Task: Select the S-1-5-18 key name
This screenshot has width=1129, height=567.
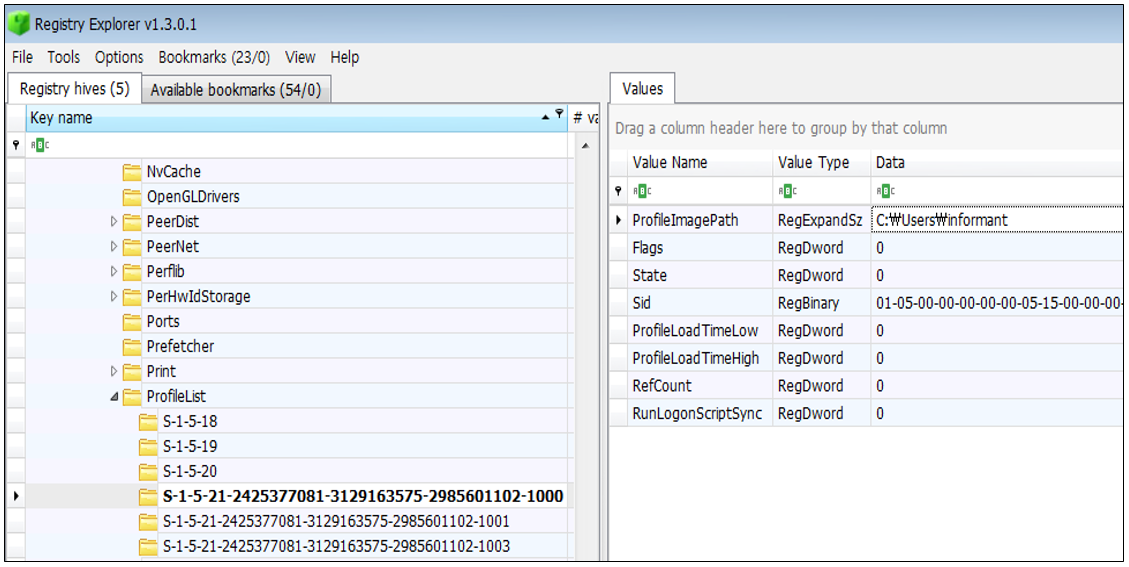Action: click(190, 421)
